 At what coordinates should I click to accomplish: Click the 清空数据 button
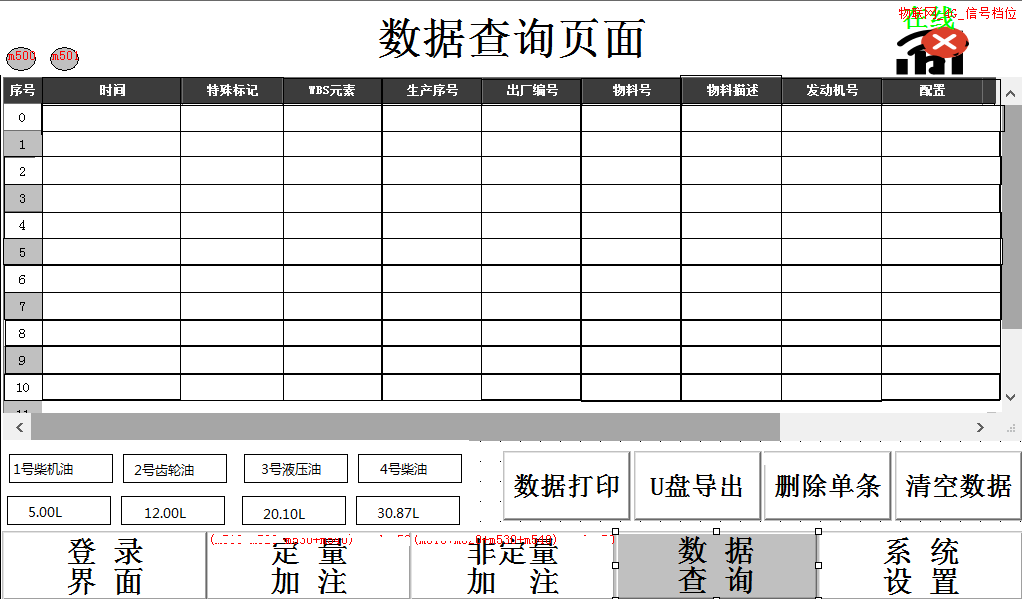tap(958, 486)
